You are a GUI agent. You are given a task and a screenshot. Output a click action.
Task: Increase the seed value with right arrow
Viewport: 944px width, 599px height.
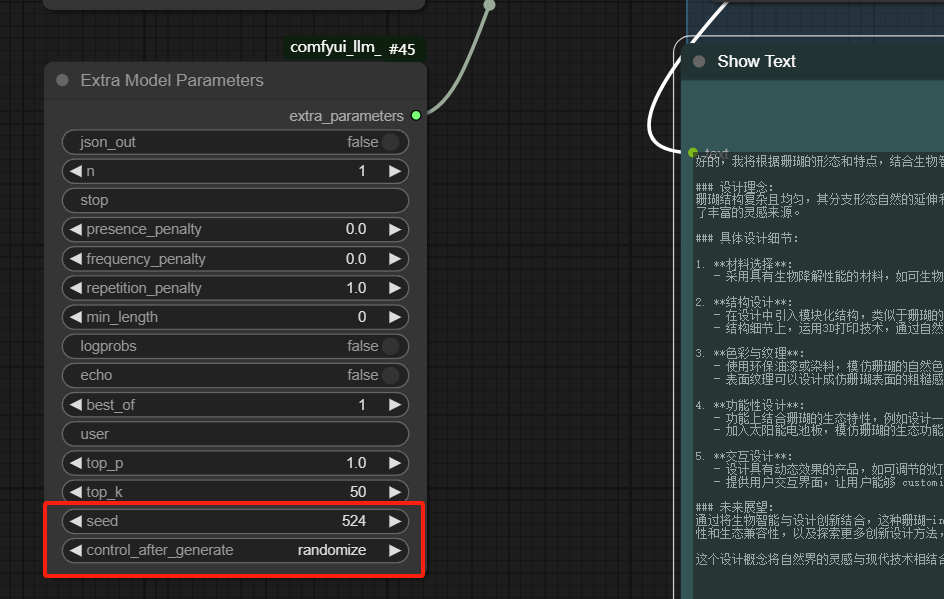click(x=395, y=521)
